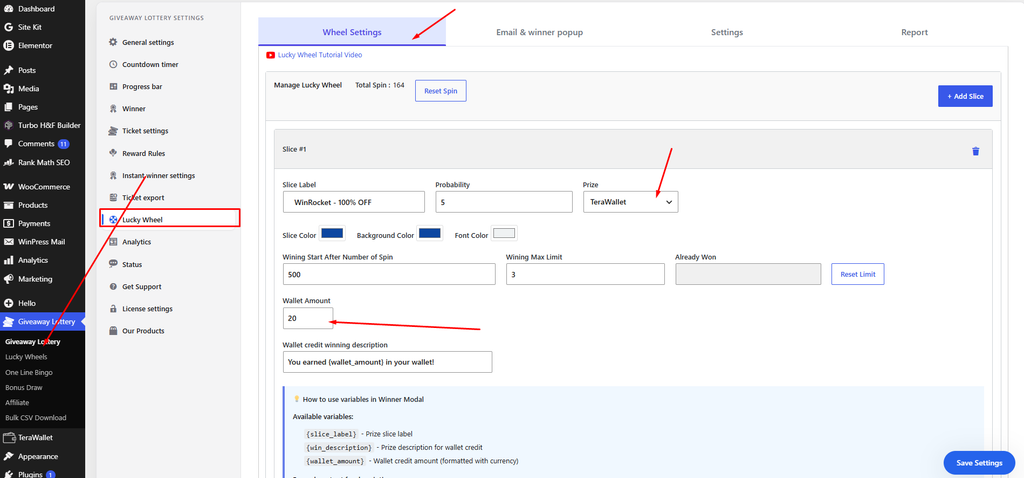Expand the Prize TeraWallet dropdown
This screenshot has height=478, width=1024.
(x=630, y=202)
